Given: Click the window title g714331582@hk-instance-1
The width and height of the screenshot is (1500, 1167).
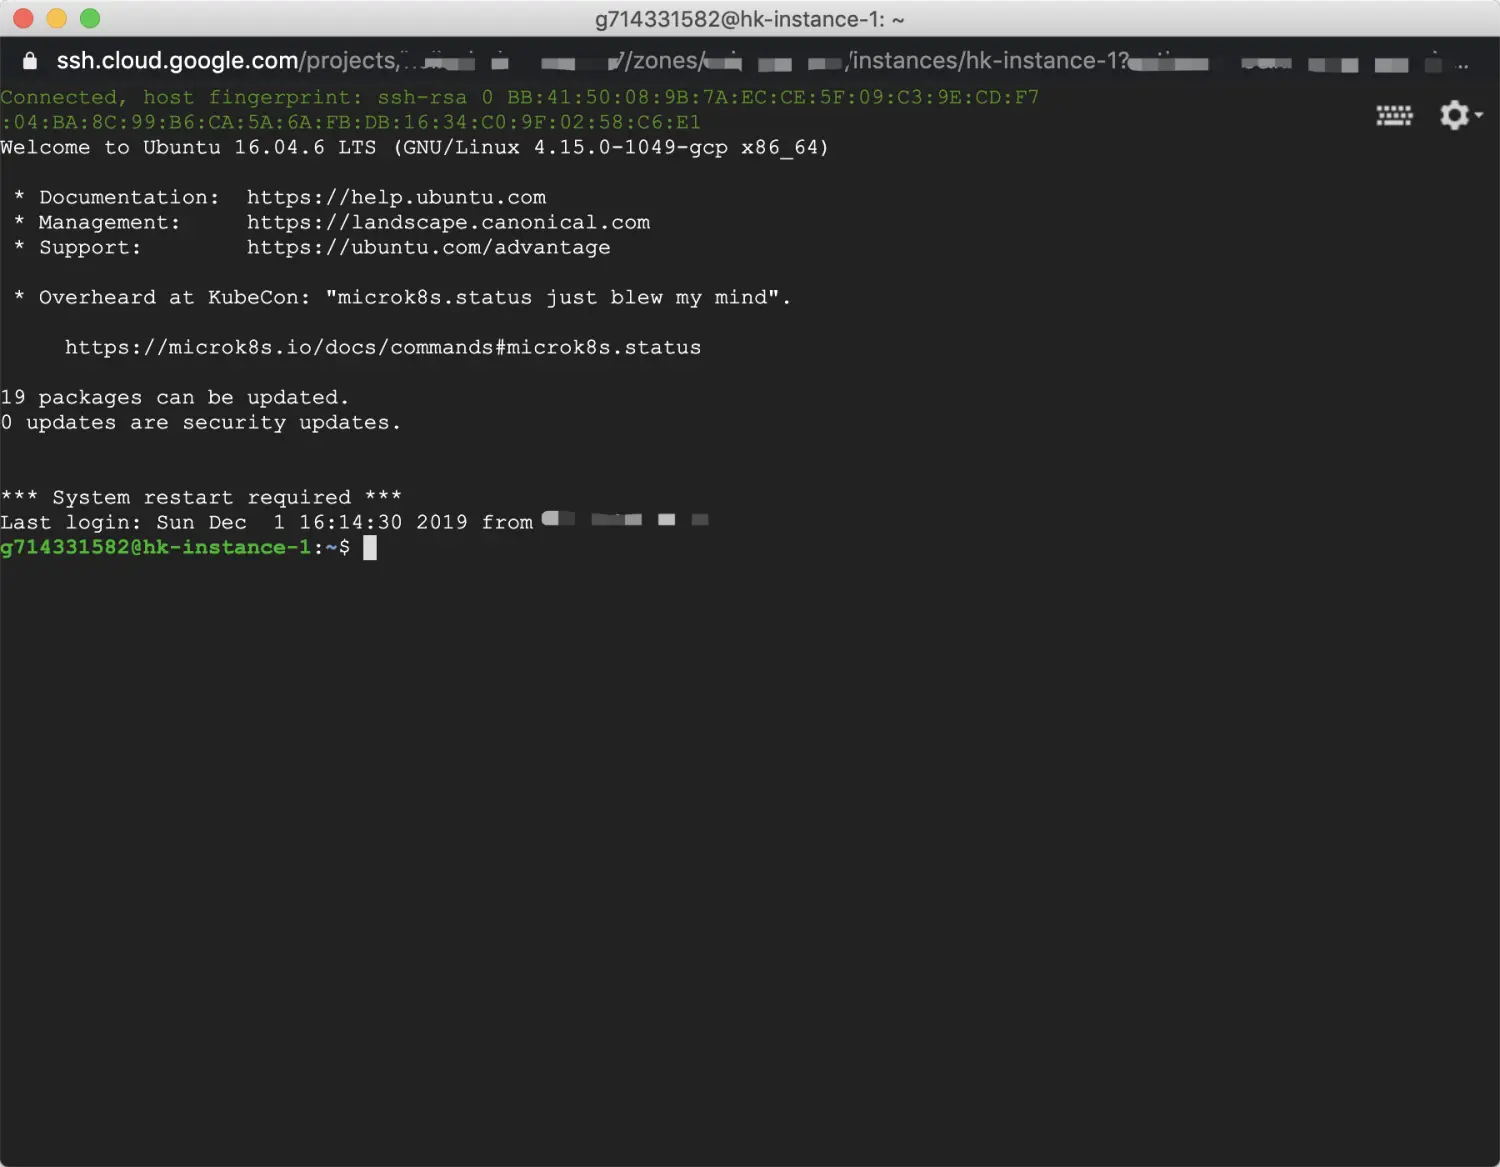Looking at the screenshot, I should point(750,19).
